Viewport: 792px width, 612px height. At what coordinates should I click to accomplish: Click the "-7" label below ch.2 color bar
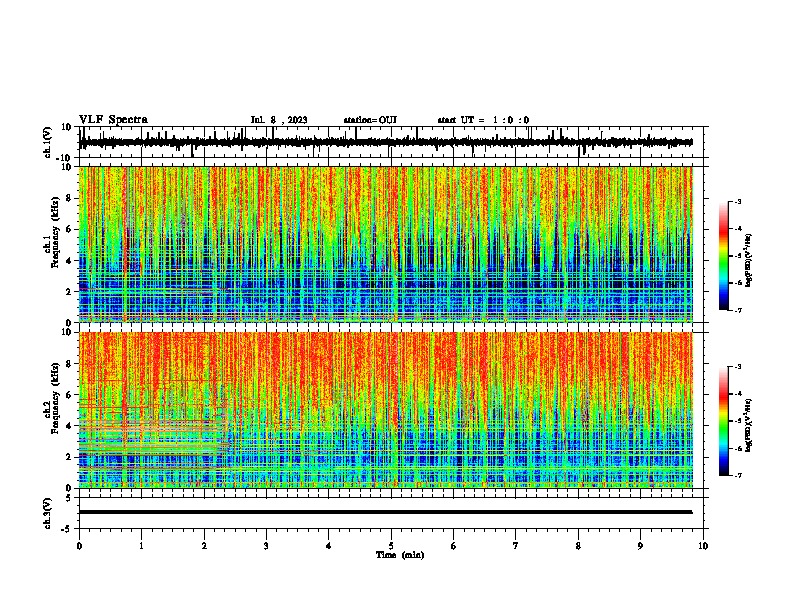coord(737,475)
